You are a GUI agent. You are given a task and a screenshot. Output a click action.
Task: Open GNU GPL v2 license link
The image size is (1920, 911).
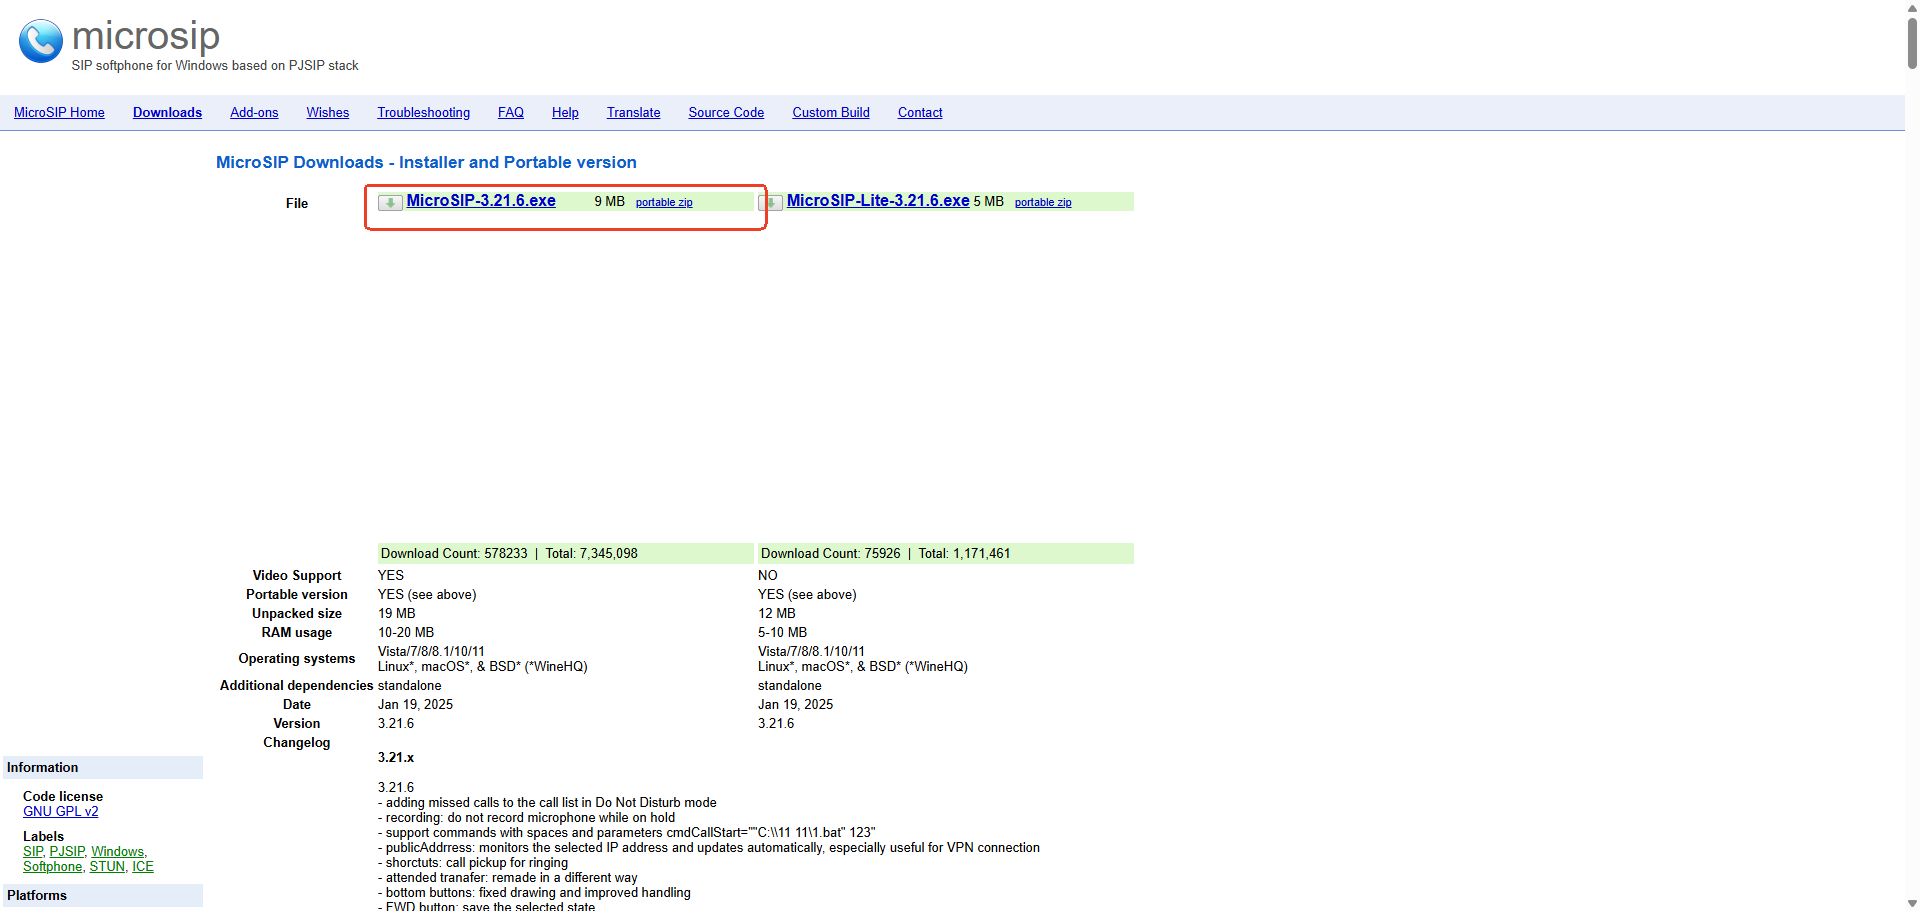click(x=61, y=812)
